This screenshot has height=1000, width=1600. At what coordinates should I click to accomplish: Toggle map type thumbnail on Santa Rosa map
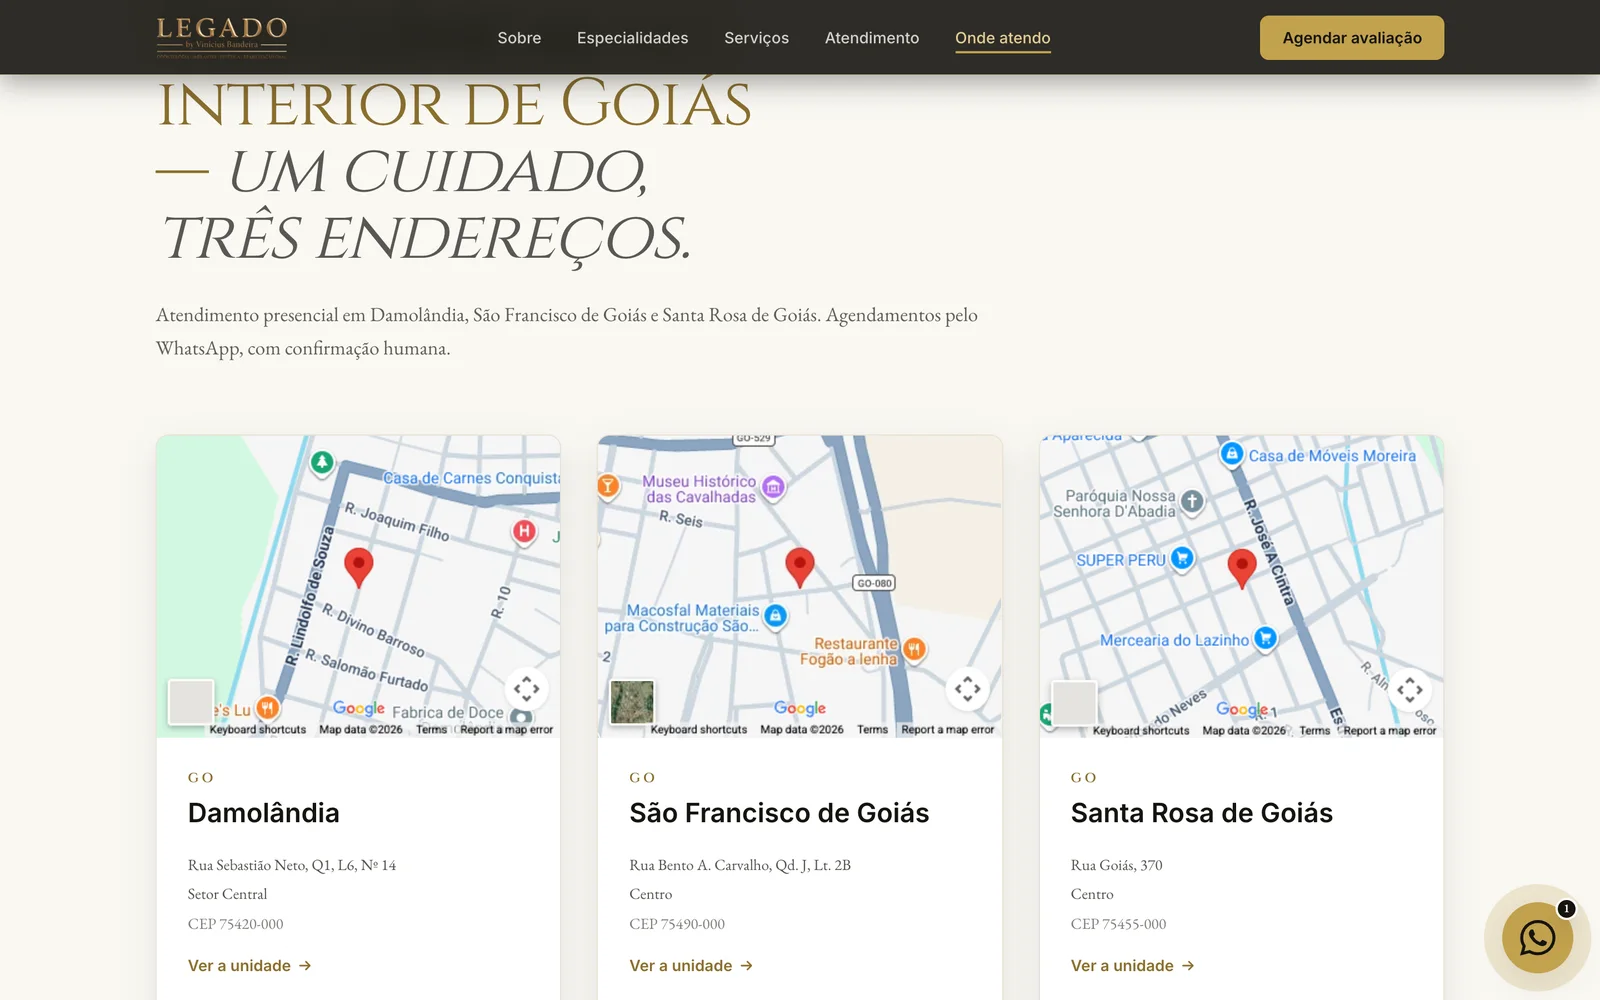(x=1074, y=703)
